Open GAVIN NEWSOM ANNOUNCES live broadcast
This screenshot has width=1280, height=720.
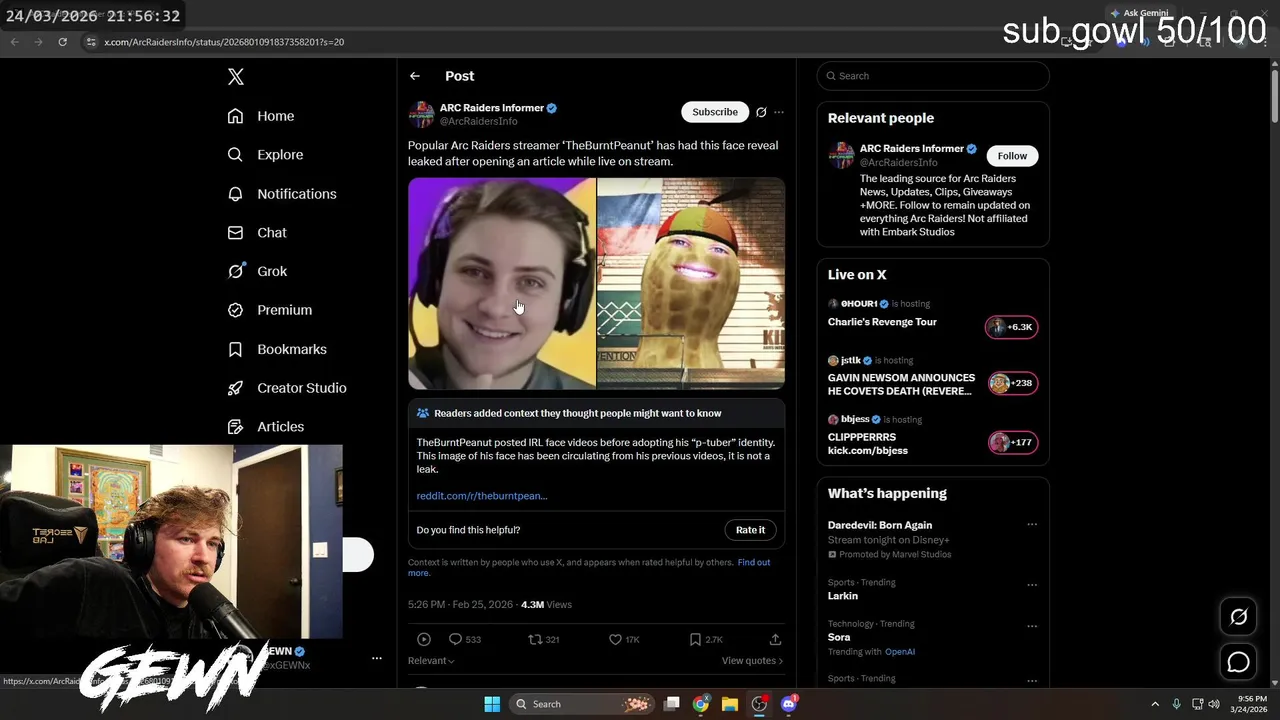click(901, 384)
